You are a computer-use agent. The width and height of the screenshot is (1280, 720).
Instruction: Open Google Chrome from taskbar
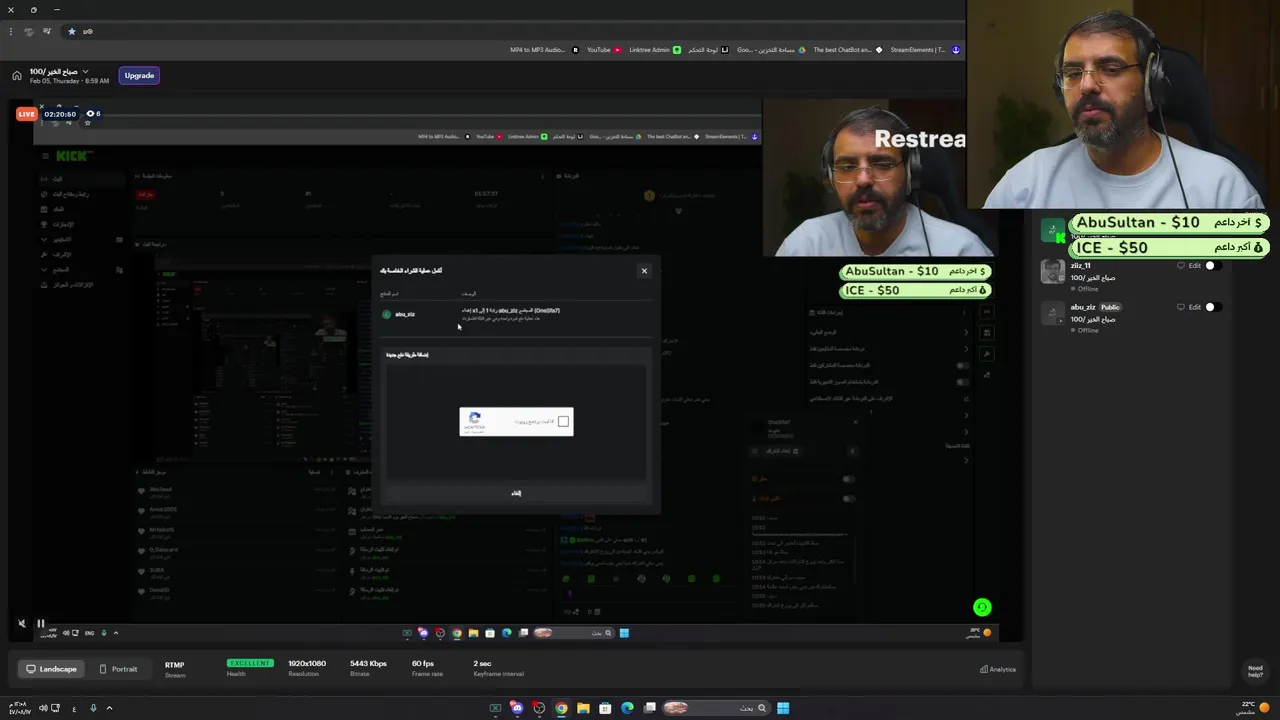(x=561, y=708)
